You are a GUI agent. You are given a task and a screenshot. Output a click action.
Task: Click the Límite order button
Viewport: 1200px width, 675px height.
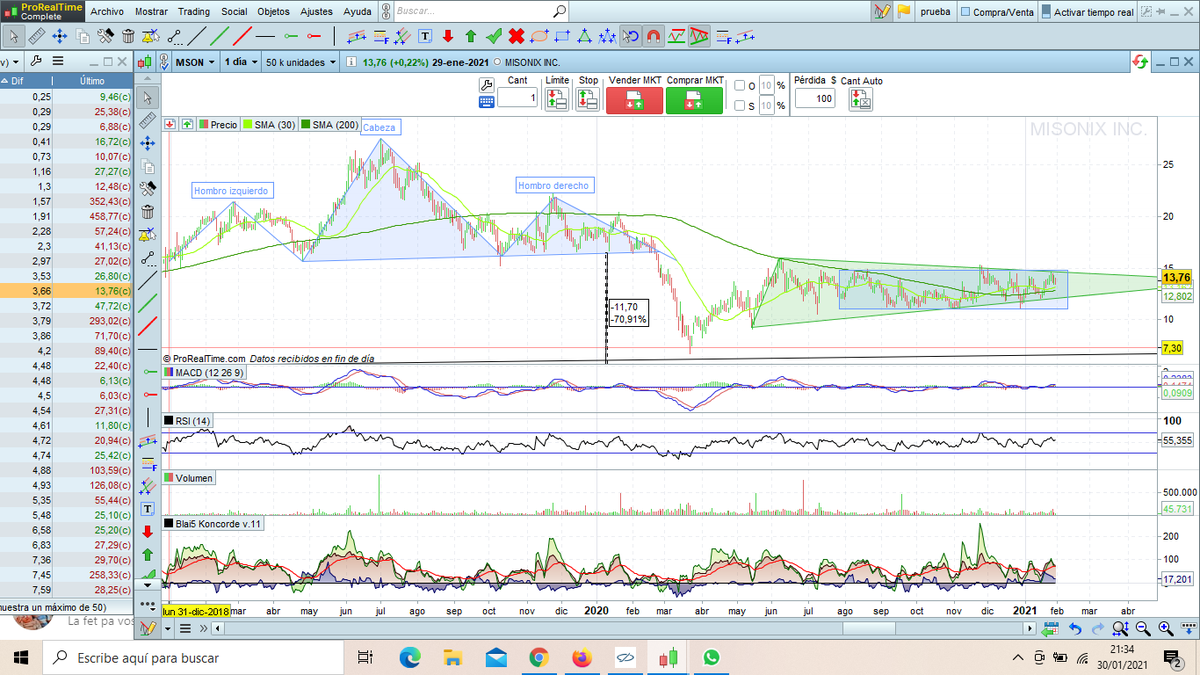pos(557,100)
